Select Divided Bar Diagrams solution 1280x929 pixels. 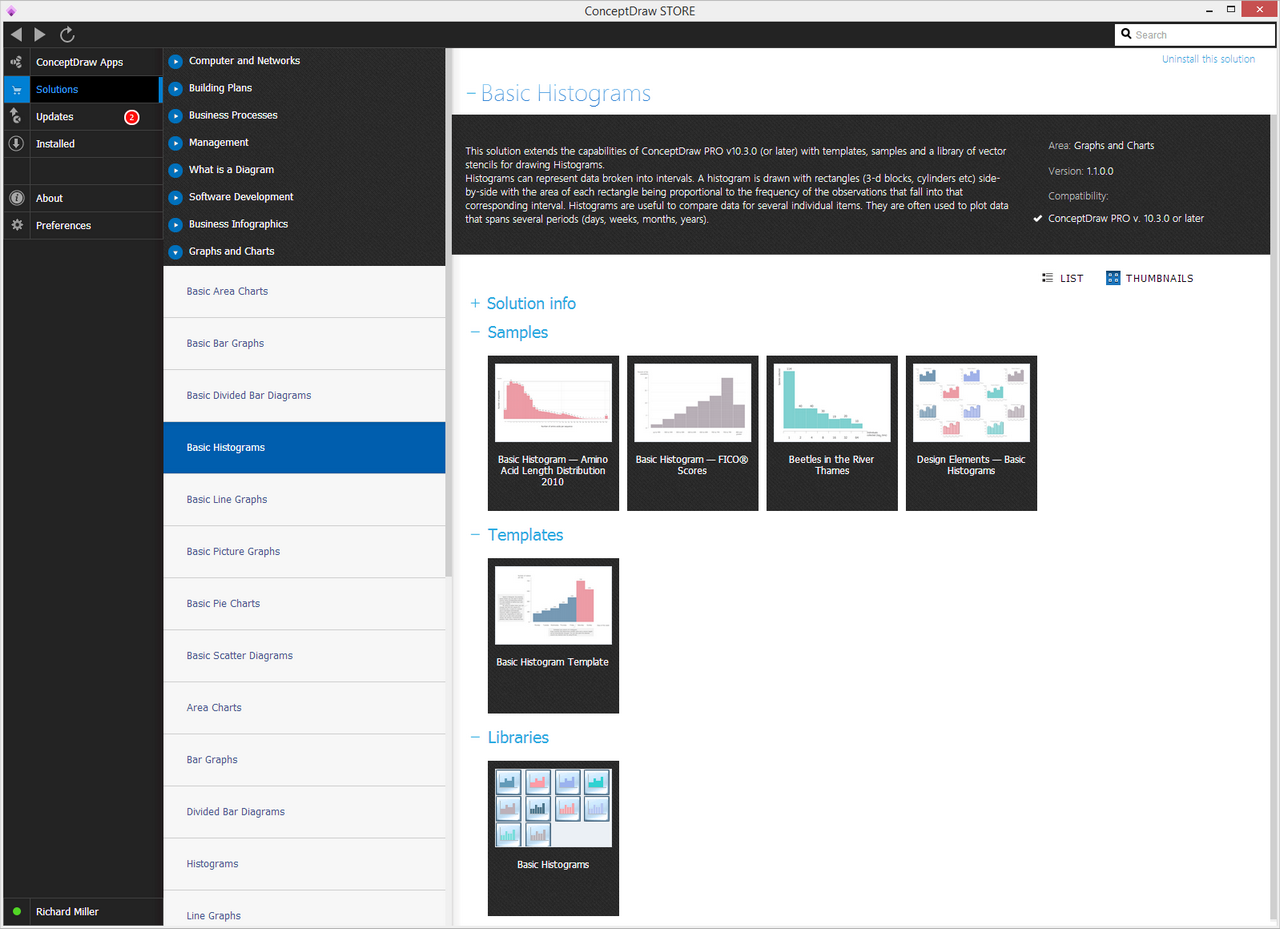tap(304, 812)
